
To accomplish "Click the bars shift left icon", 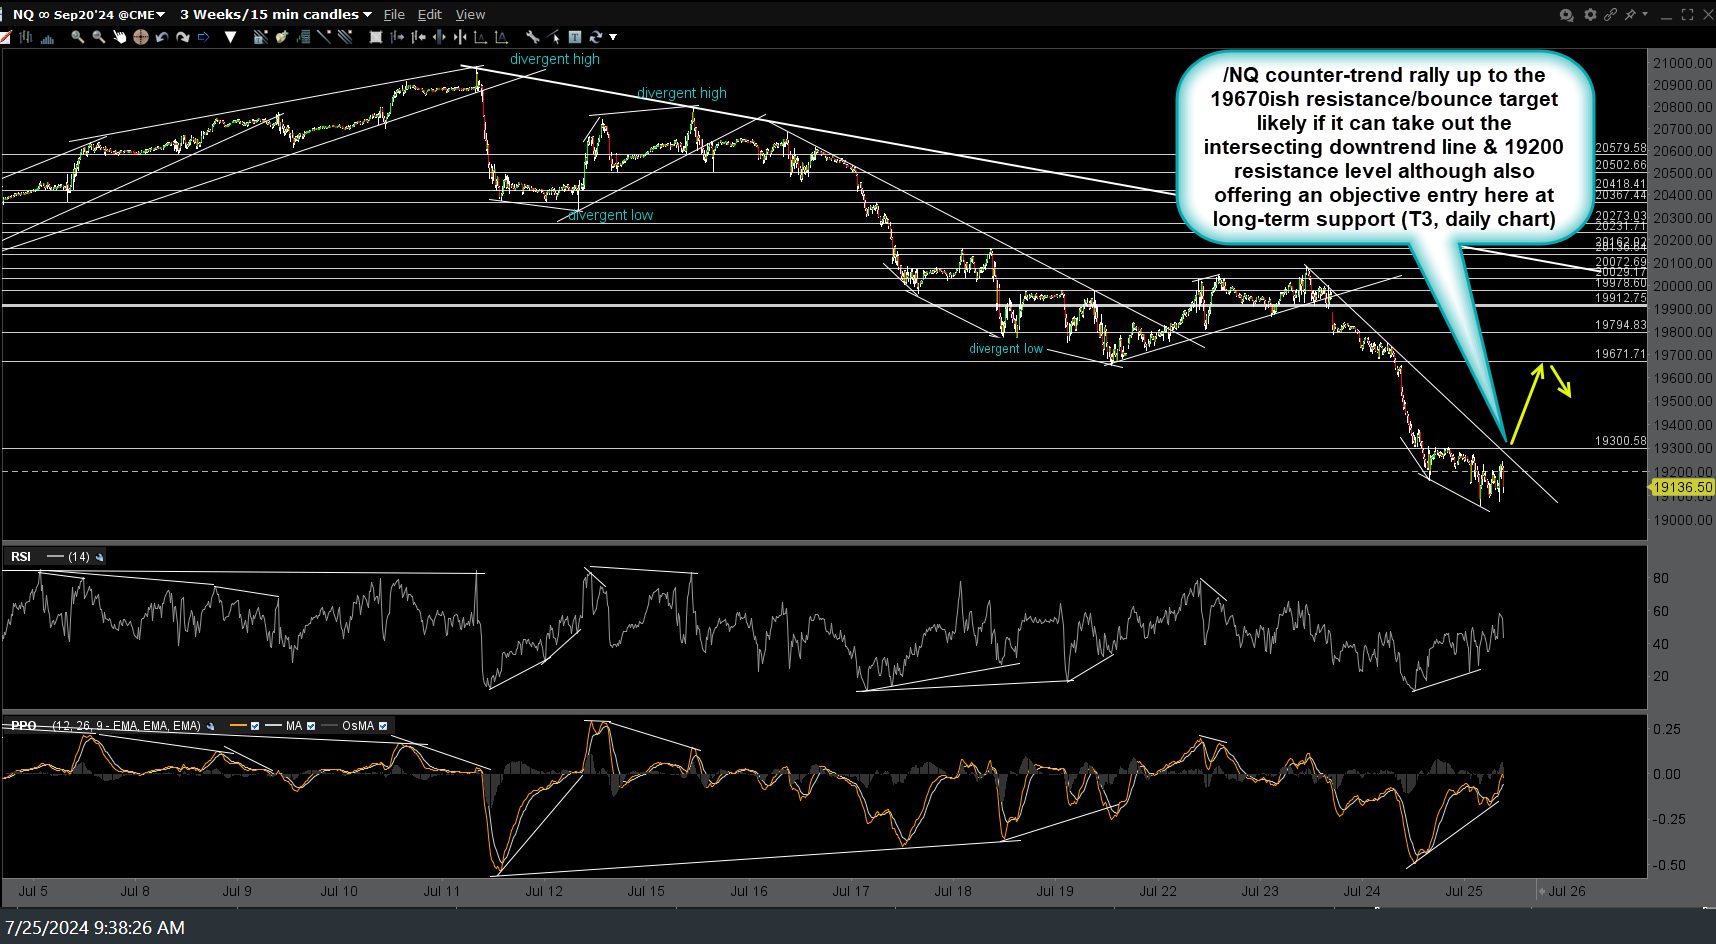I will pyautogui.click(x=419, y=37).
